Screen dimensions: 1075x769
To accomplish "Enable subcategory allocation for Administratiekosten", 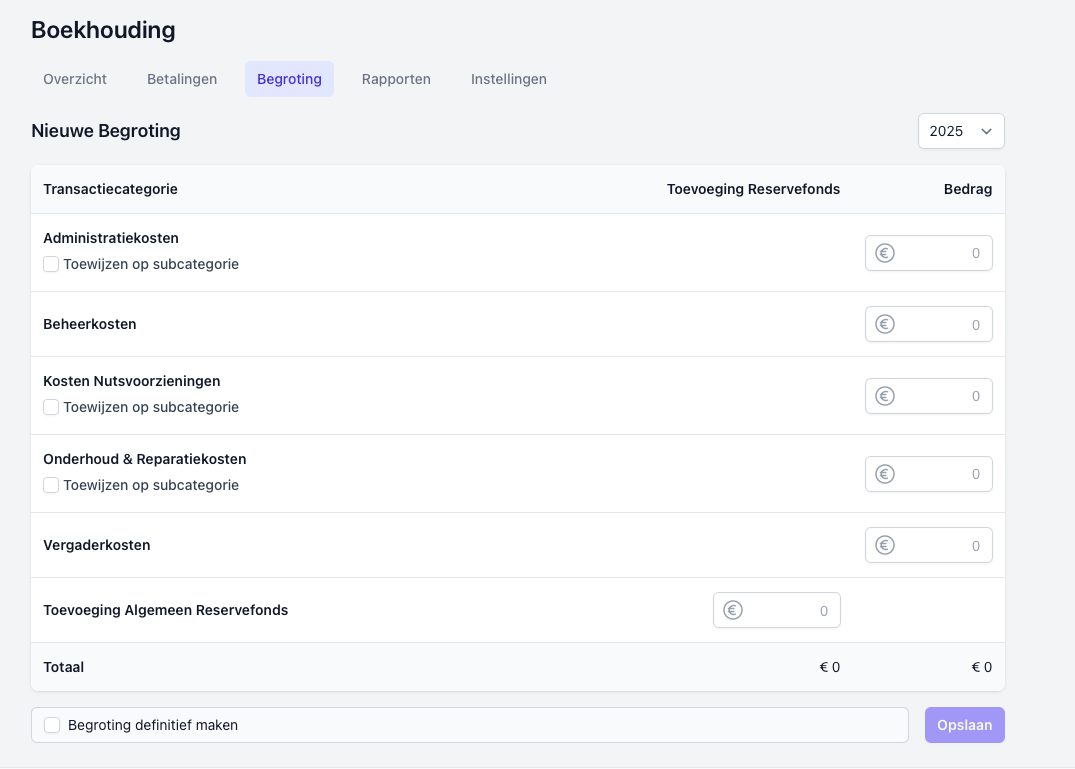I will pyautogui.click(x=51, y=265).
